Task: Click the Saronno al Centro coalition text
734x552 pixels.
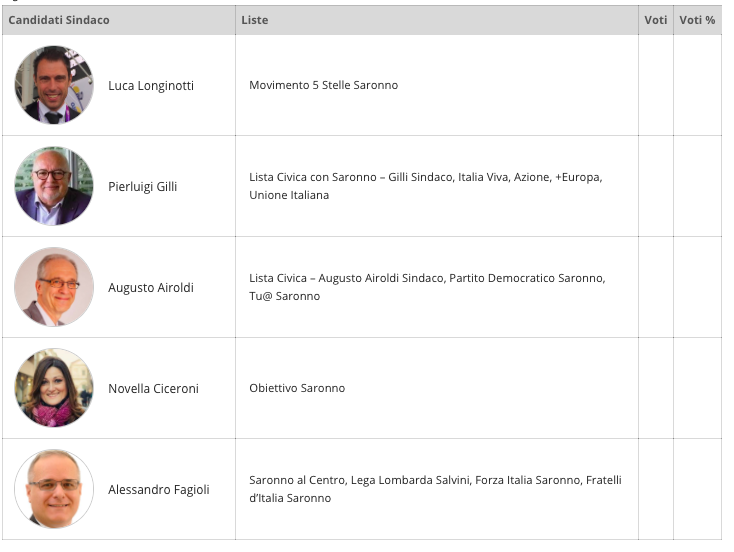Action: pyautogui.click(x=435, y=489)
